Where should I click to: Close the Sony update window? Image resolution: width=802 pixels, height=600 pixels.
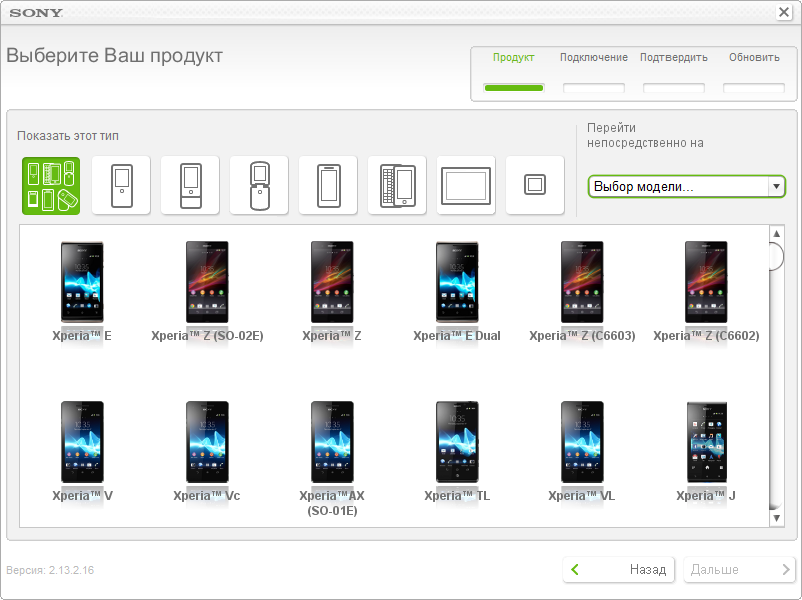[x=784, y=12]
